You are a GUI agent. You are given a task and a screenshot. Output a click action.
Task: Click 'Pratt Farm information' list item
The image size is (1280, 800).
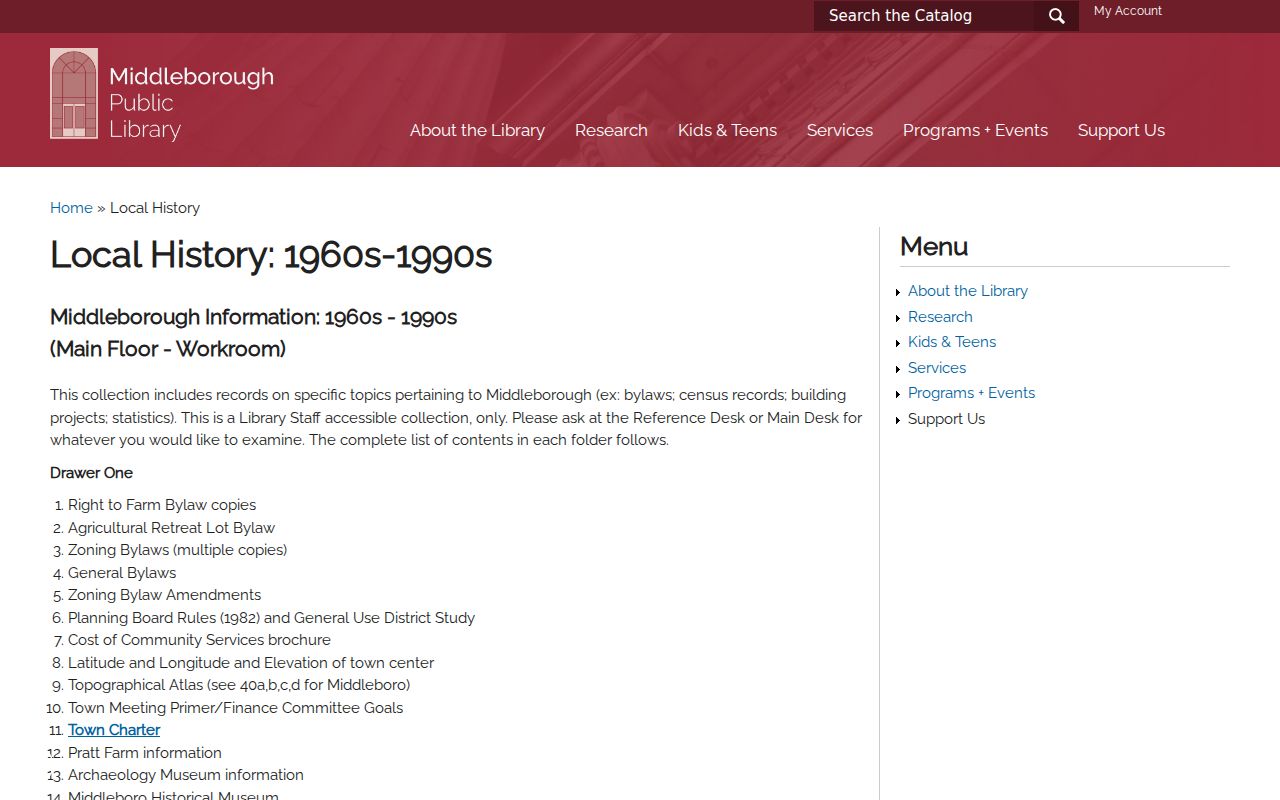pyautogui.click(x=145, y=753)
